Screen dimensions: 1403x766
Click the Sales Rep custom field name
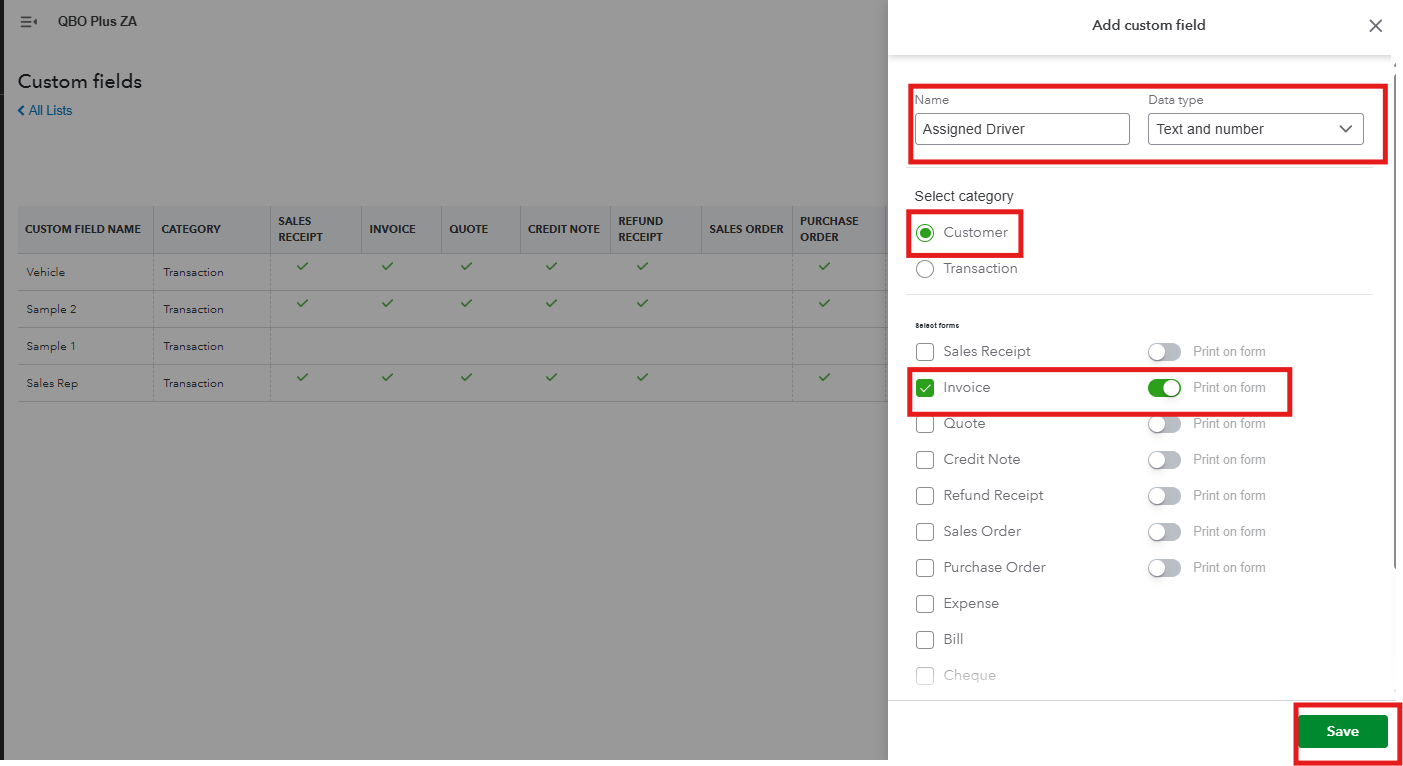52,383
